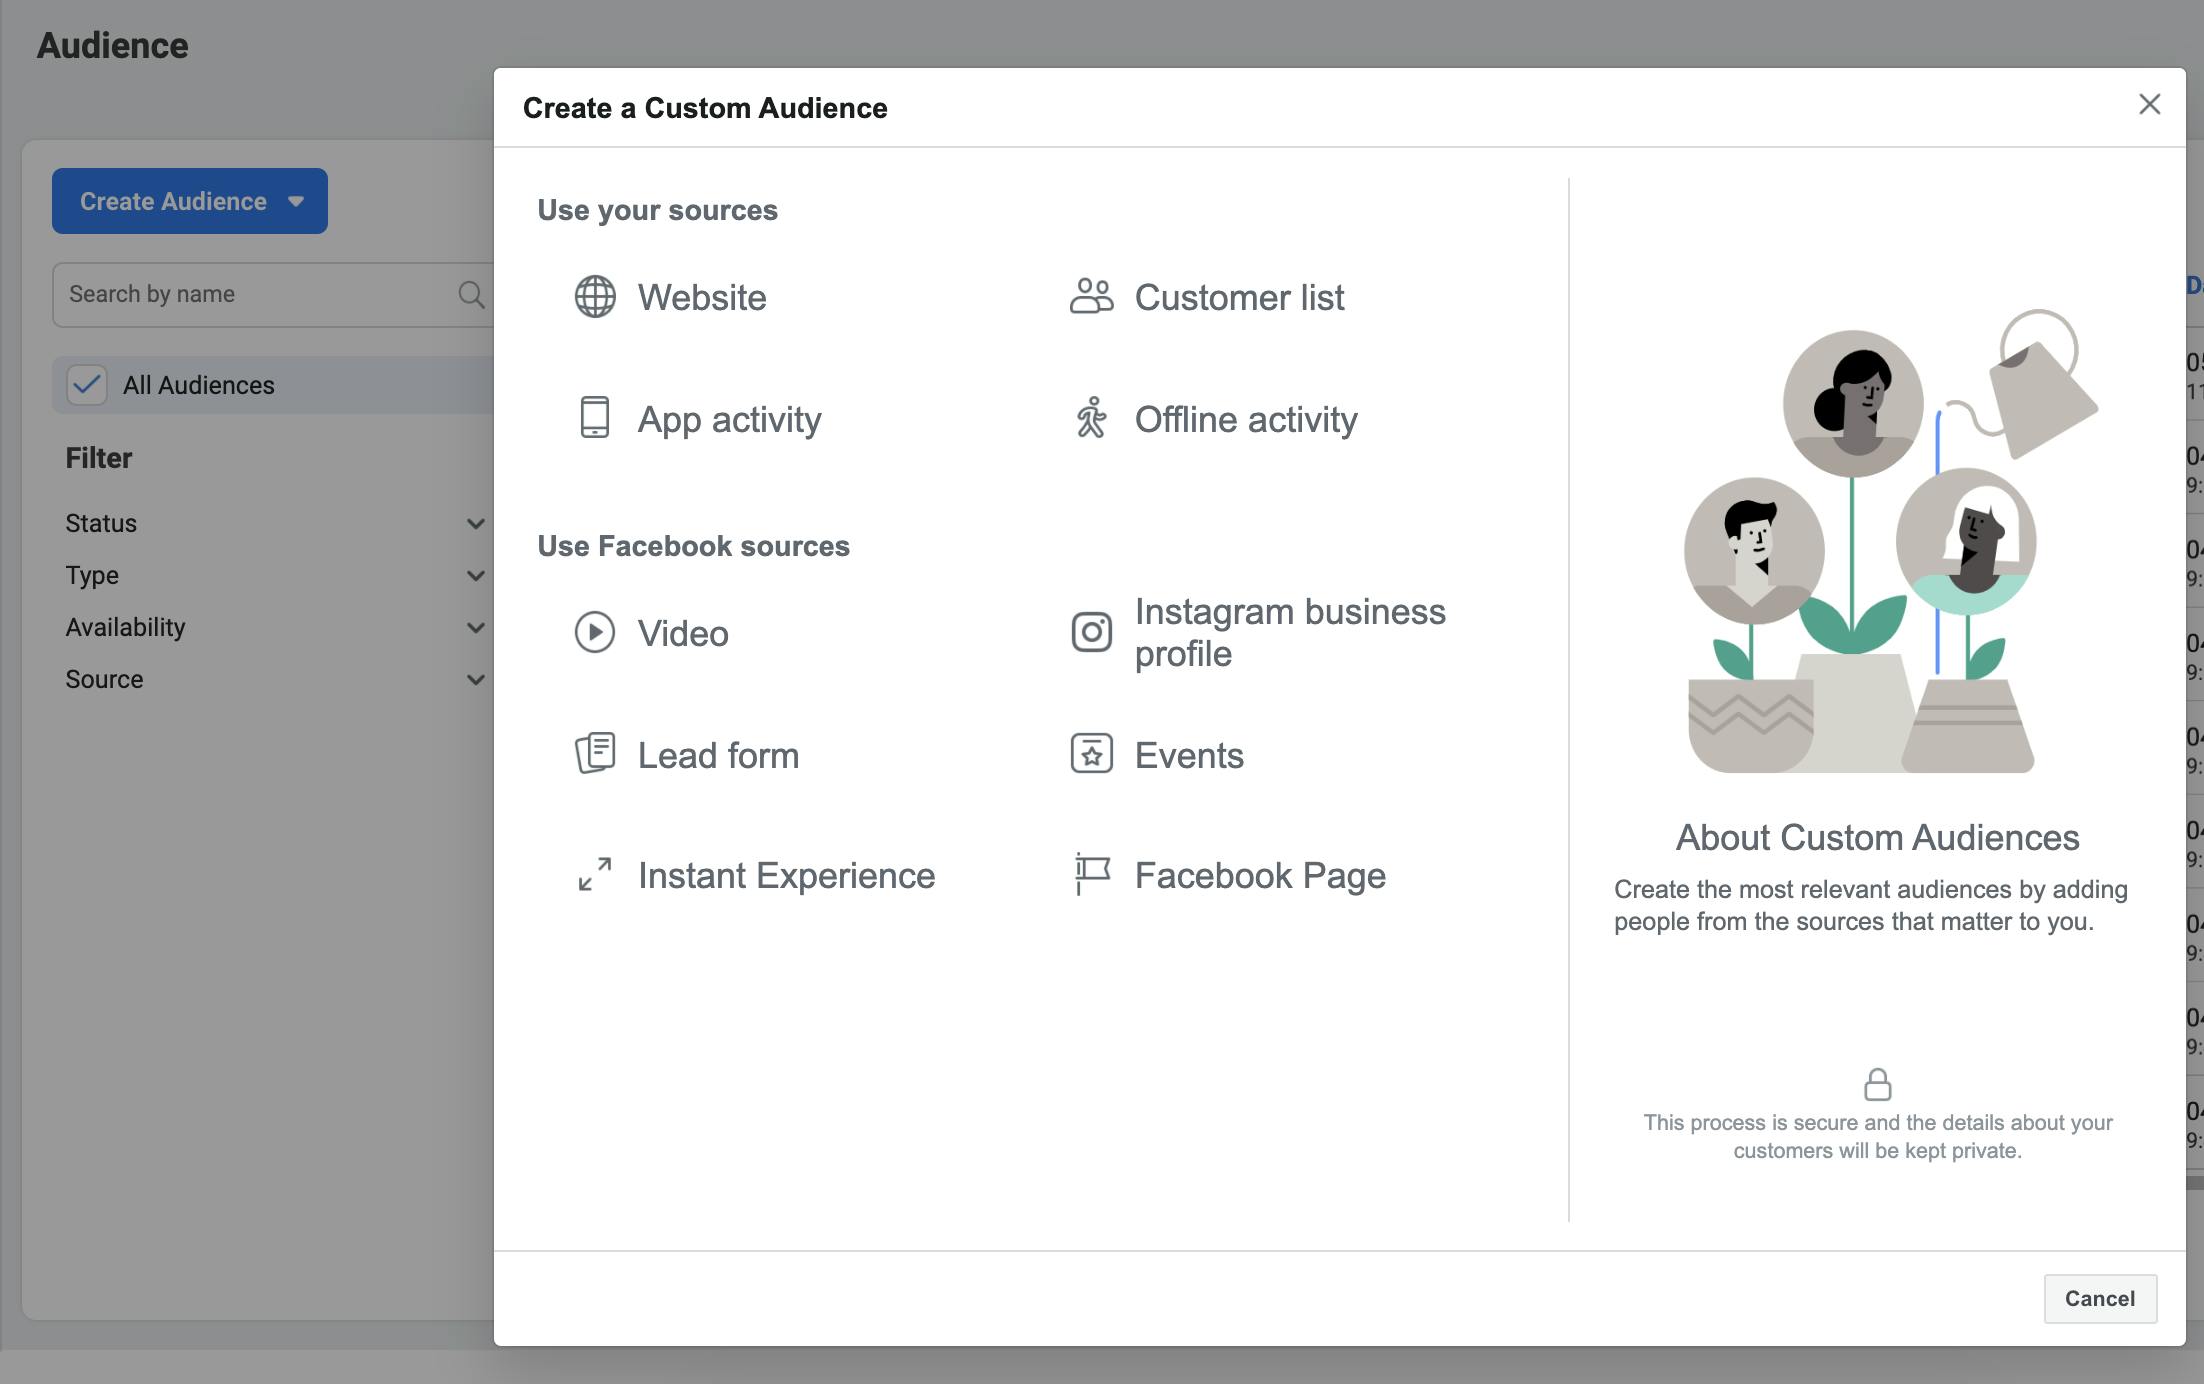The width and height of the screenshot is (2204, 1384).
Task: Click the Availability filter label
Action: (126, 627)
